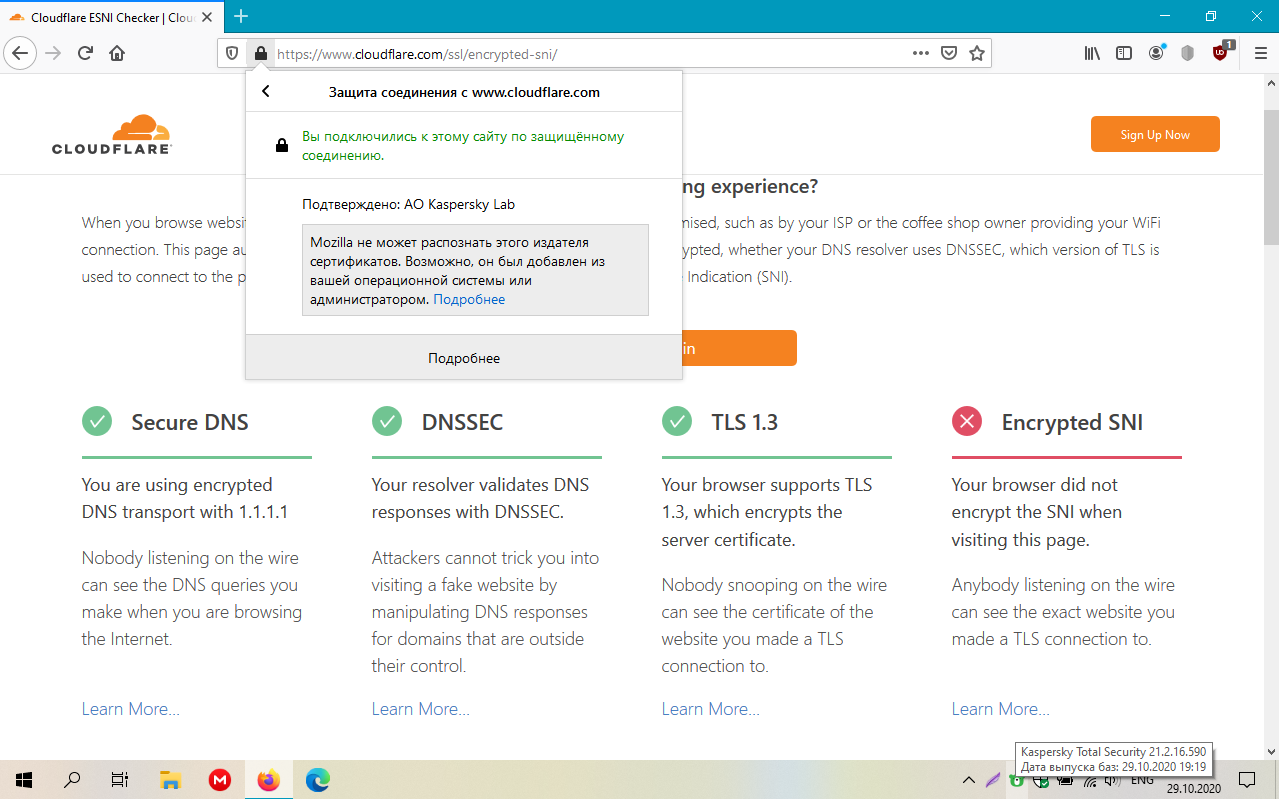
Task: Go back with the browser back arrow
Action: tap(22, 53)
